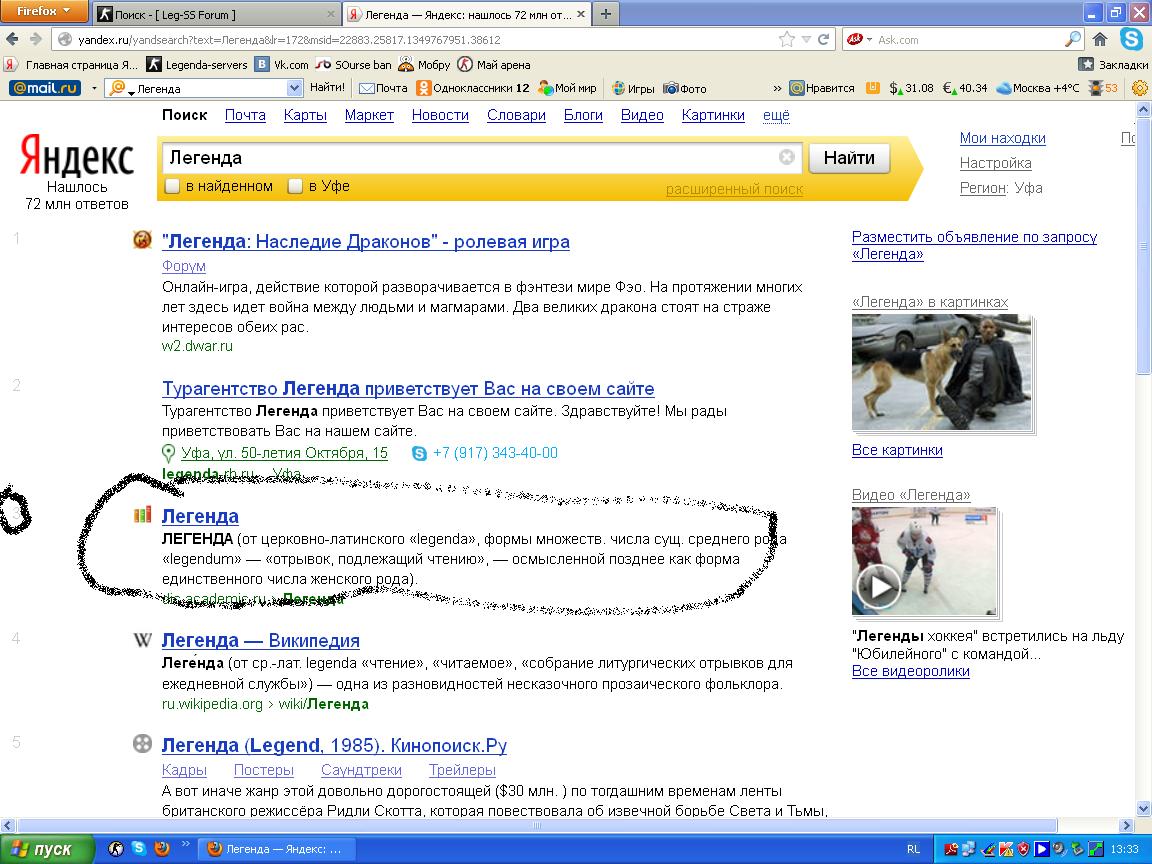
Task: Open the Vk.com bookmark
Action: click(281, 65)
